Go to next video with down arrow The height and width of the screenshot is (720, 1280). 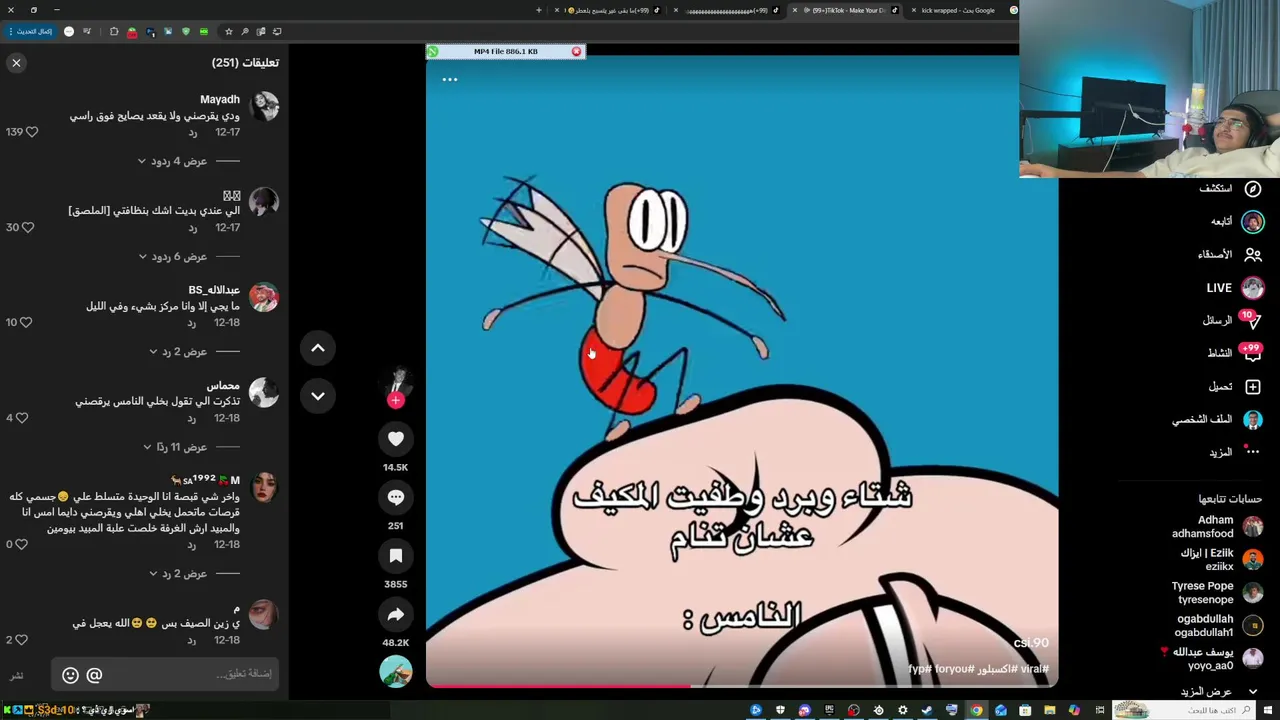point(318,396)
